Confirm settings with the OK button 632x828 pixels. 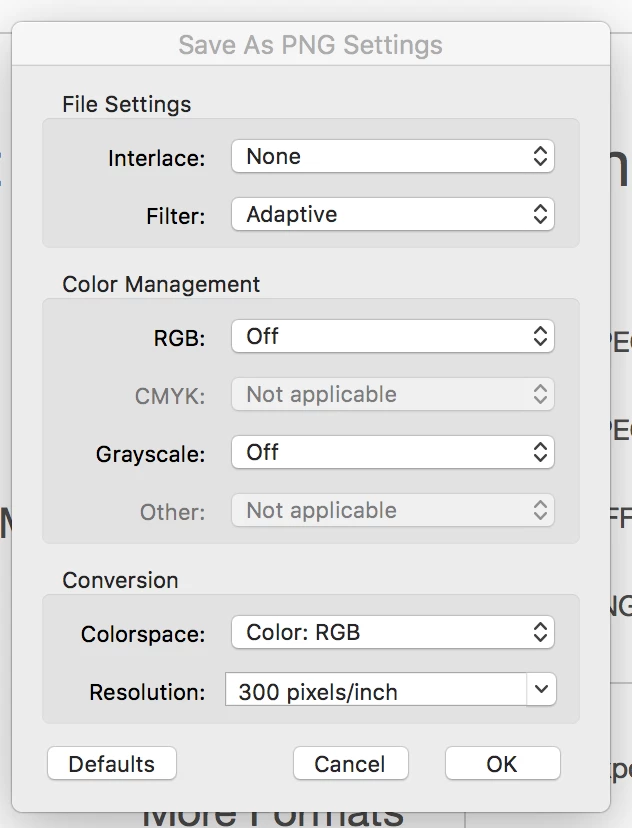coord(502,764)
